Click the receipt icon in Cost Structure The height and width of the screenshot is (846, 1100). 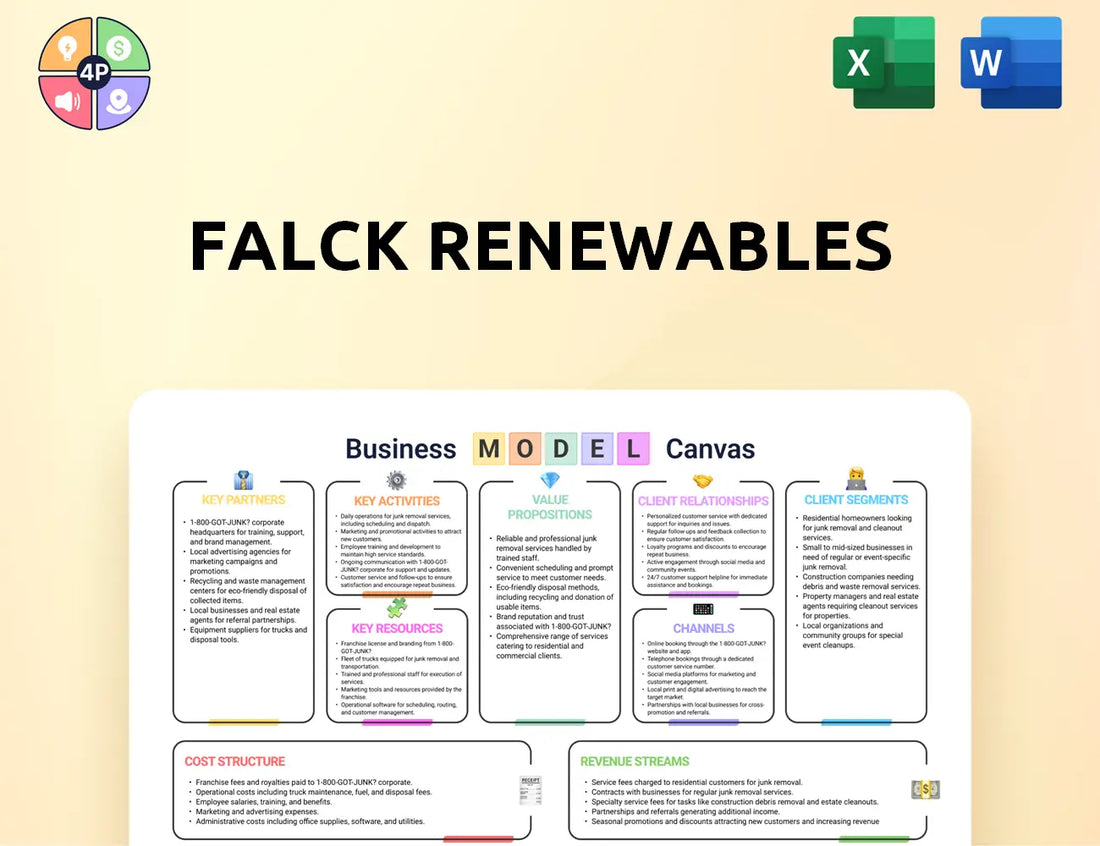click(530, 790)
